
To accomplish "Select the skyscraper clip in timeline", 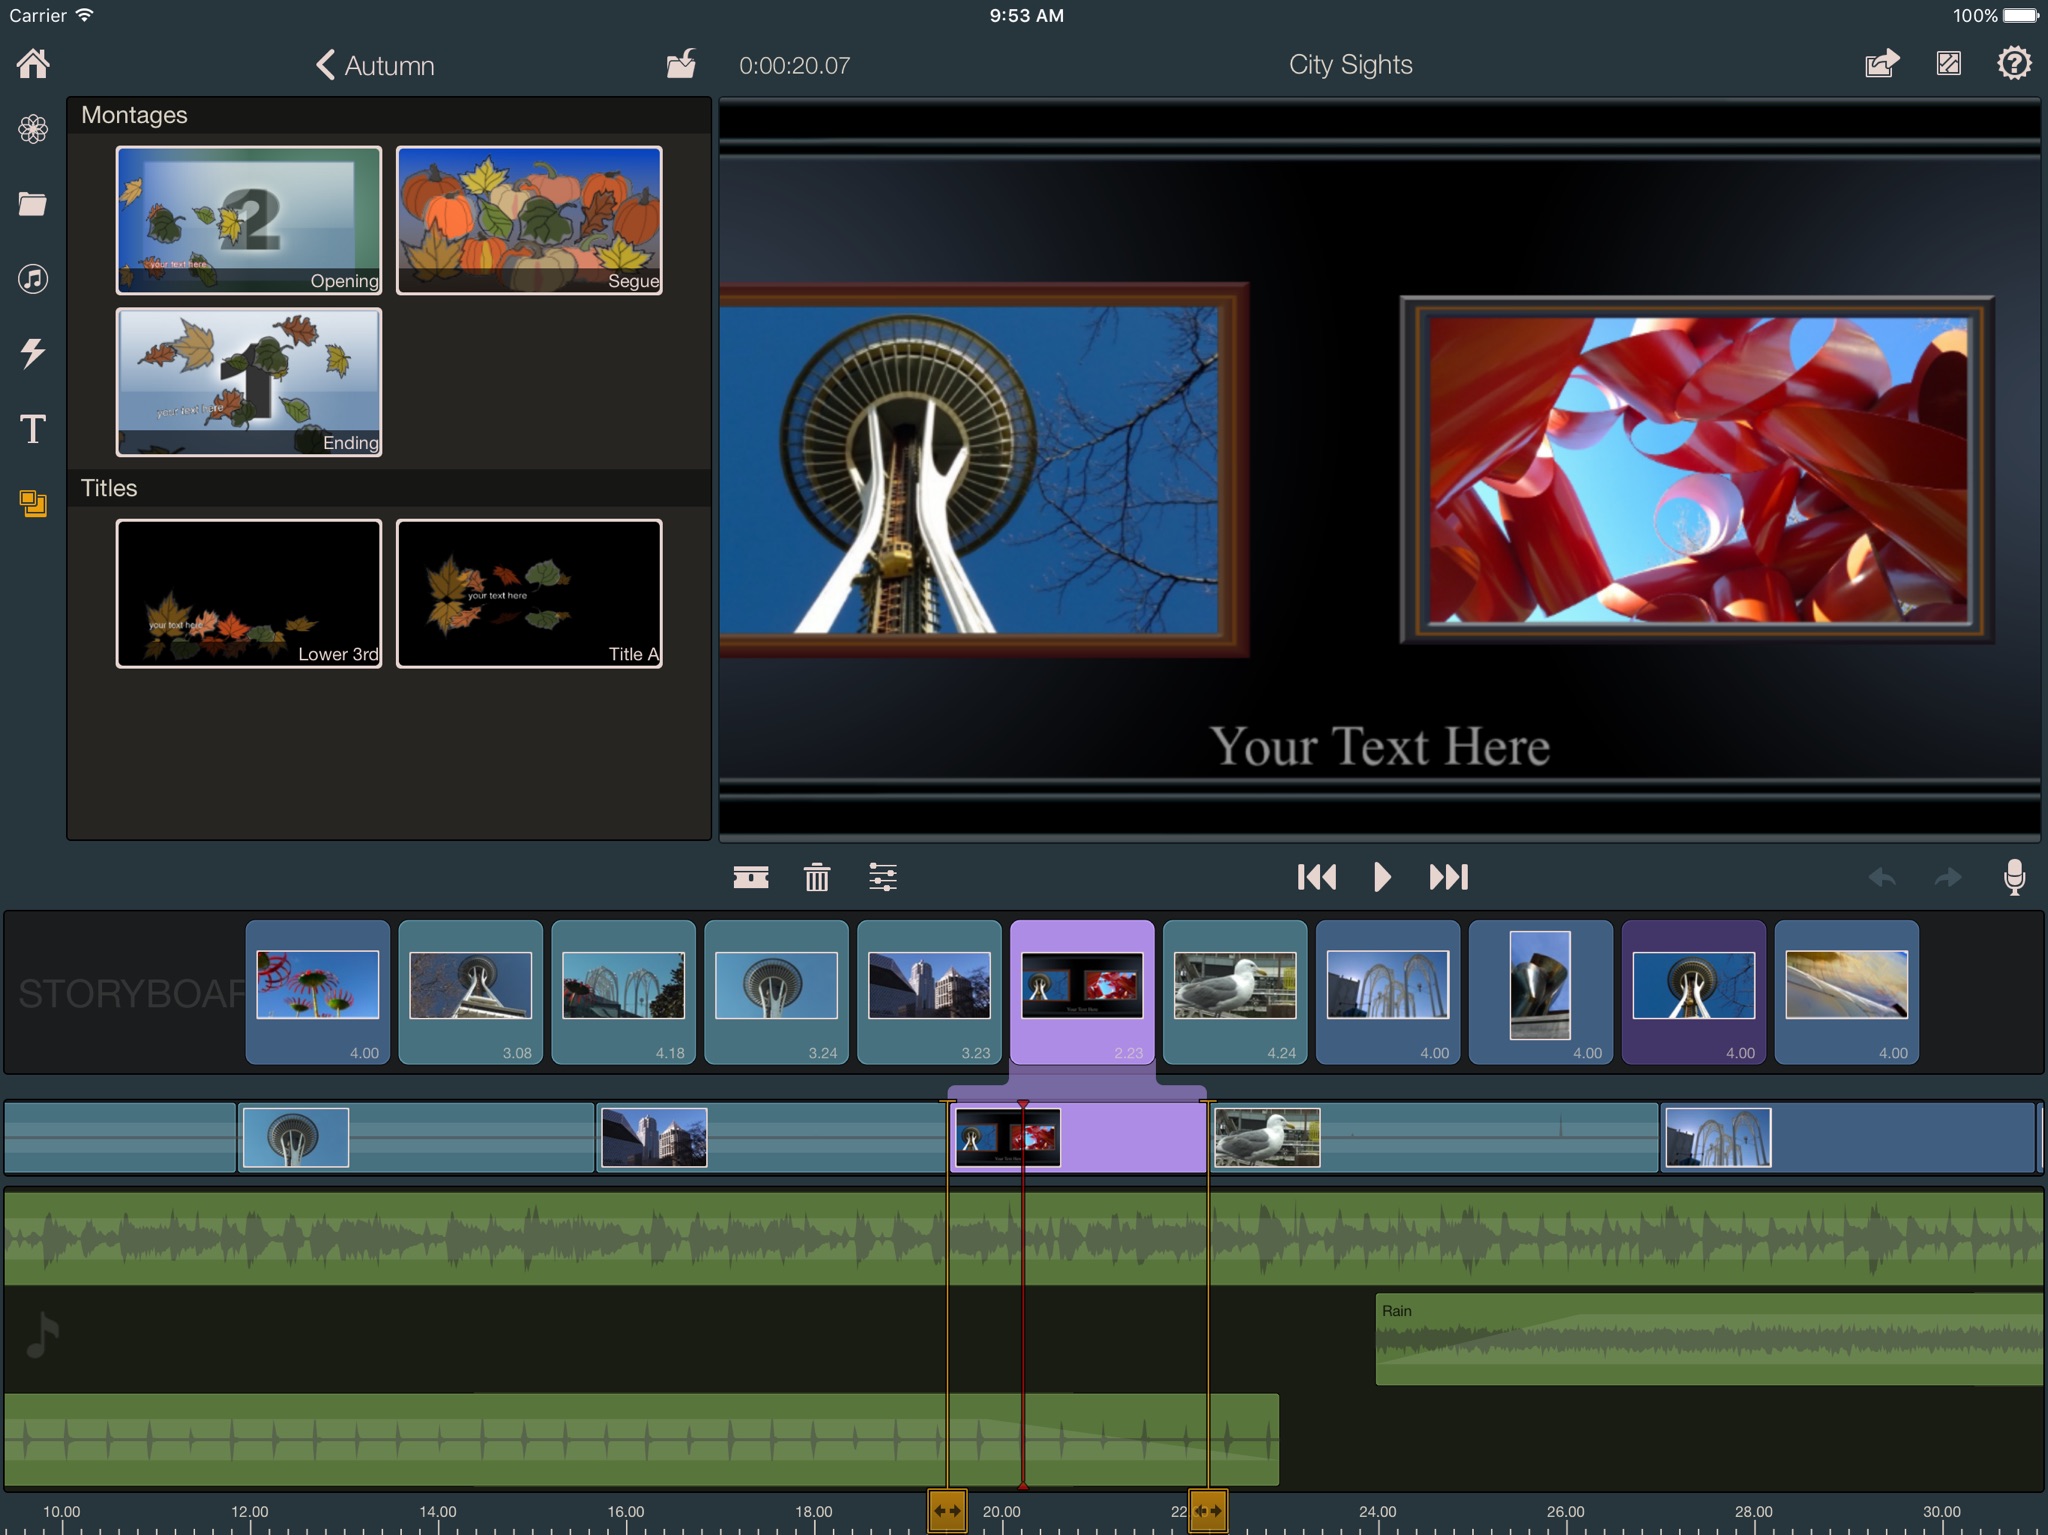I will click(x=771, y=1137).
